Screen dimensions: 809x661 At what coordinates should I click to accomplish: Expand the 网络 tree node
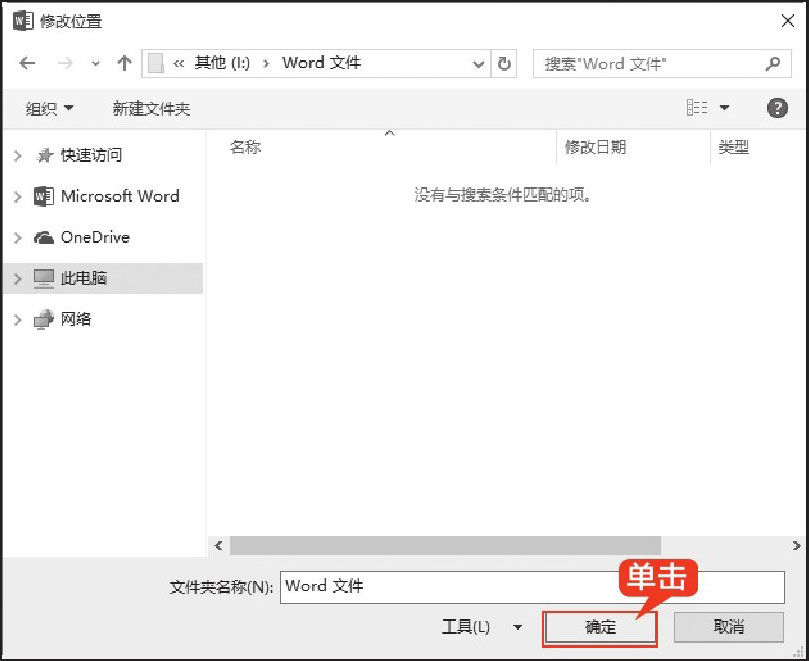point(18,320)
